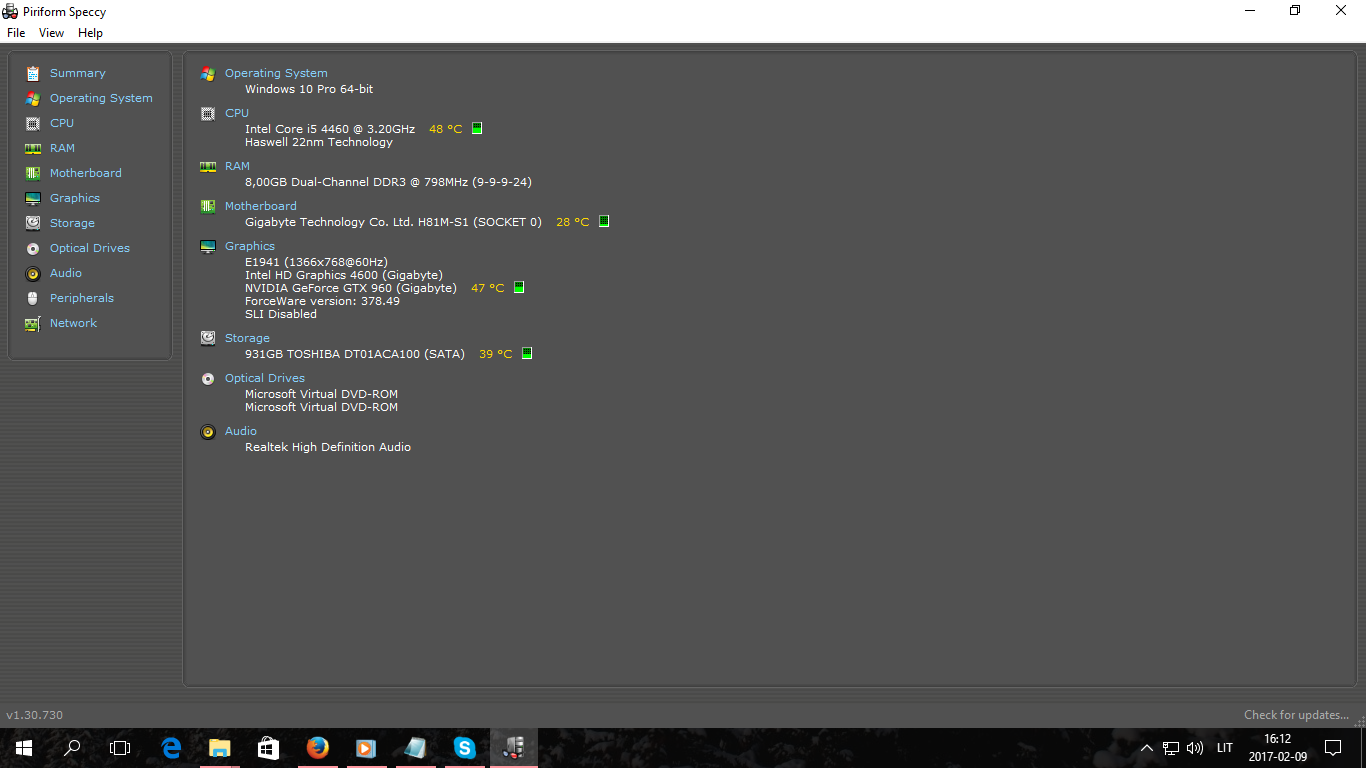This screenshot has height=768, width=1366.
Task: Open the Optical Drives heading link in summary
Action: [x=265, y=378]
